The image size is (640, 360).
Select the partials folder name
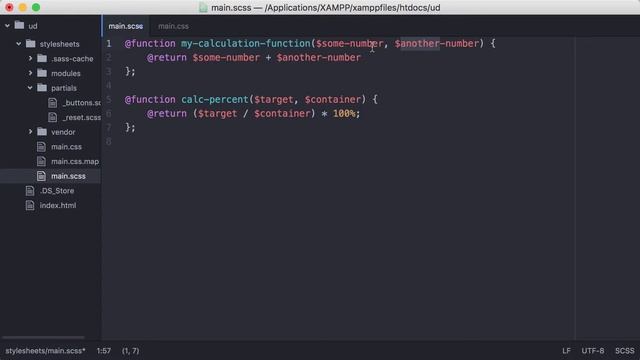click(x=64, y=88)
